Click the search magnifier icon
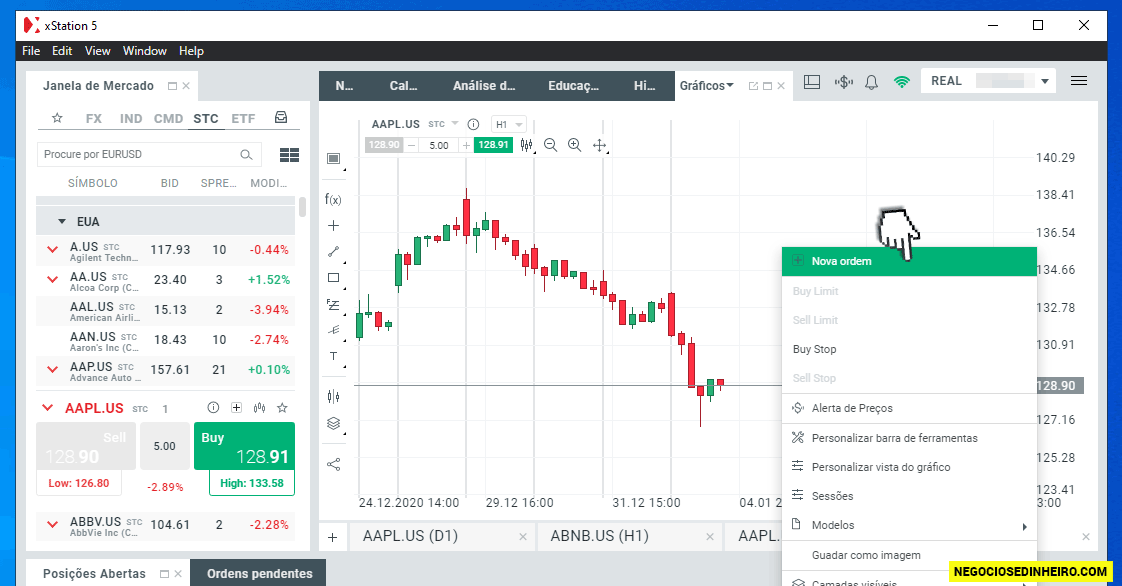This screenshot has width=1122, height=586. pyautogui.click(x=246, y=155)
